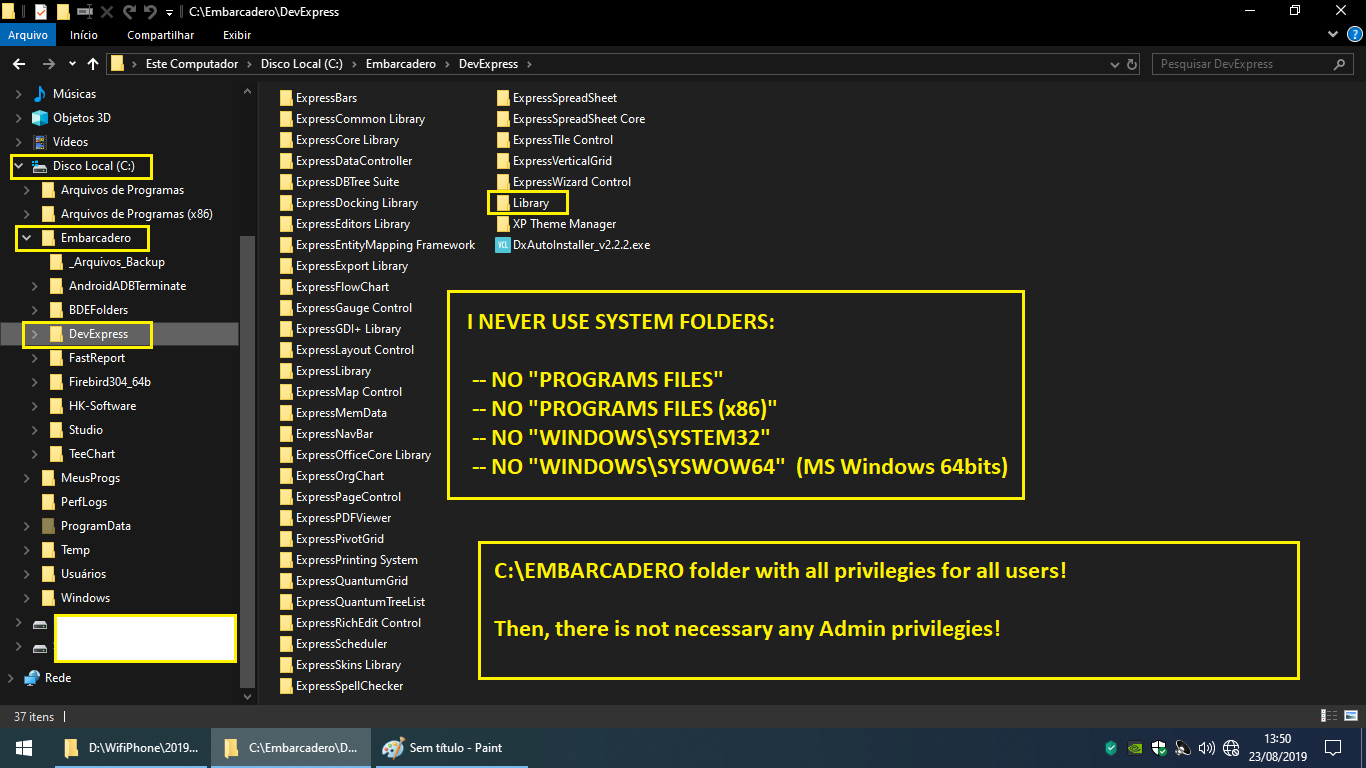The height and width of the screenshot is (768, 1366).
Task: Open the recent locations dropdown arrow
Action: (x=72, y=64)
